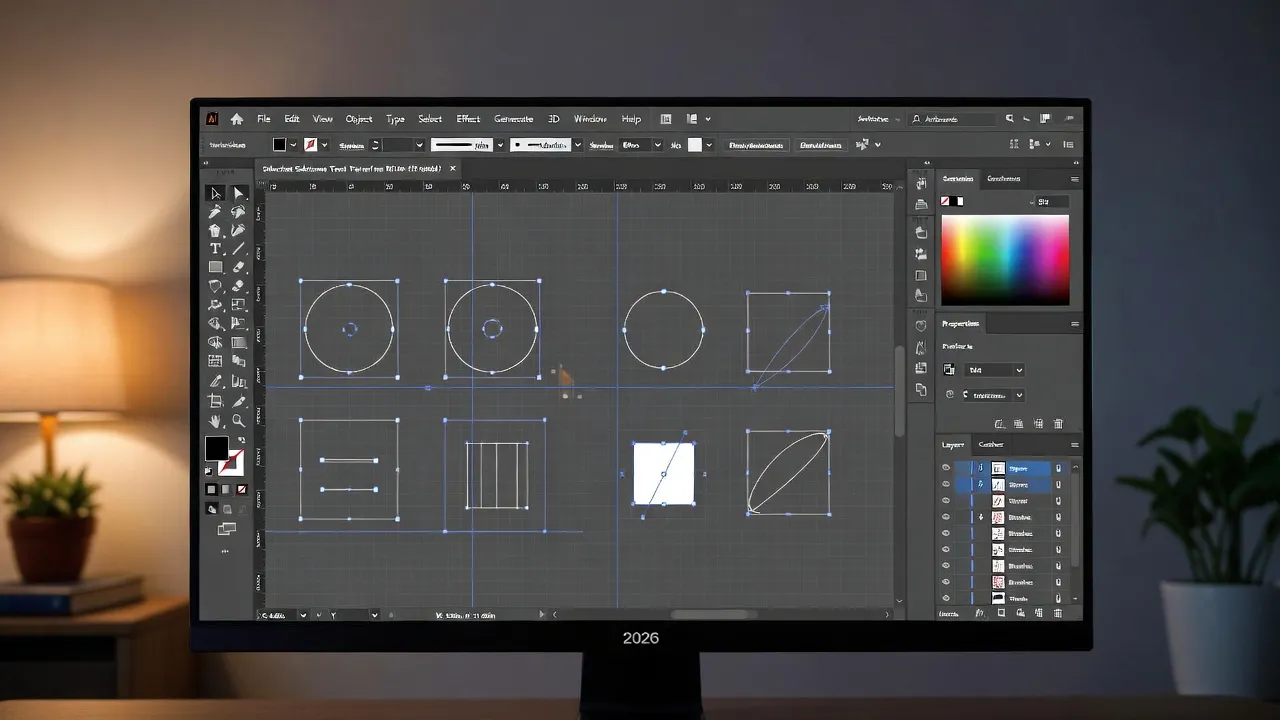Hide the top Square layer

[x=946, y=467]
